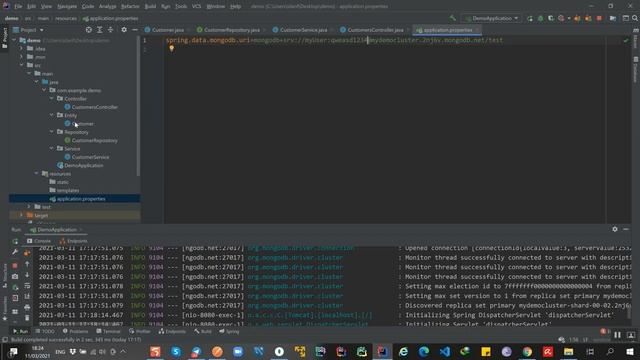
Task: Click the Rerun DemoApplication toolbar icon
Action: tap(530, 18)
